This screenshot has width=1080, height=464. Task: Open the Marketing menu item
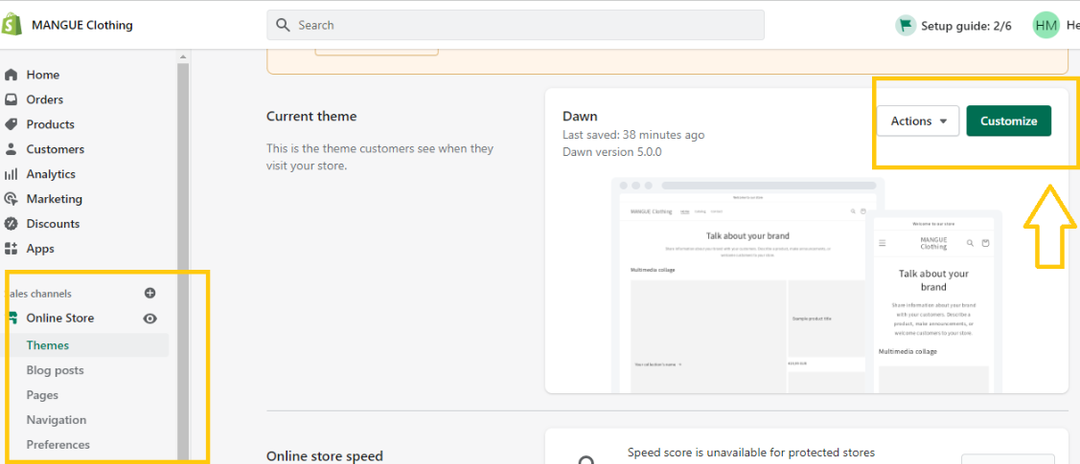[x=54, y=199]
